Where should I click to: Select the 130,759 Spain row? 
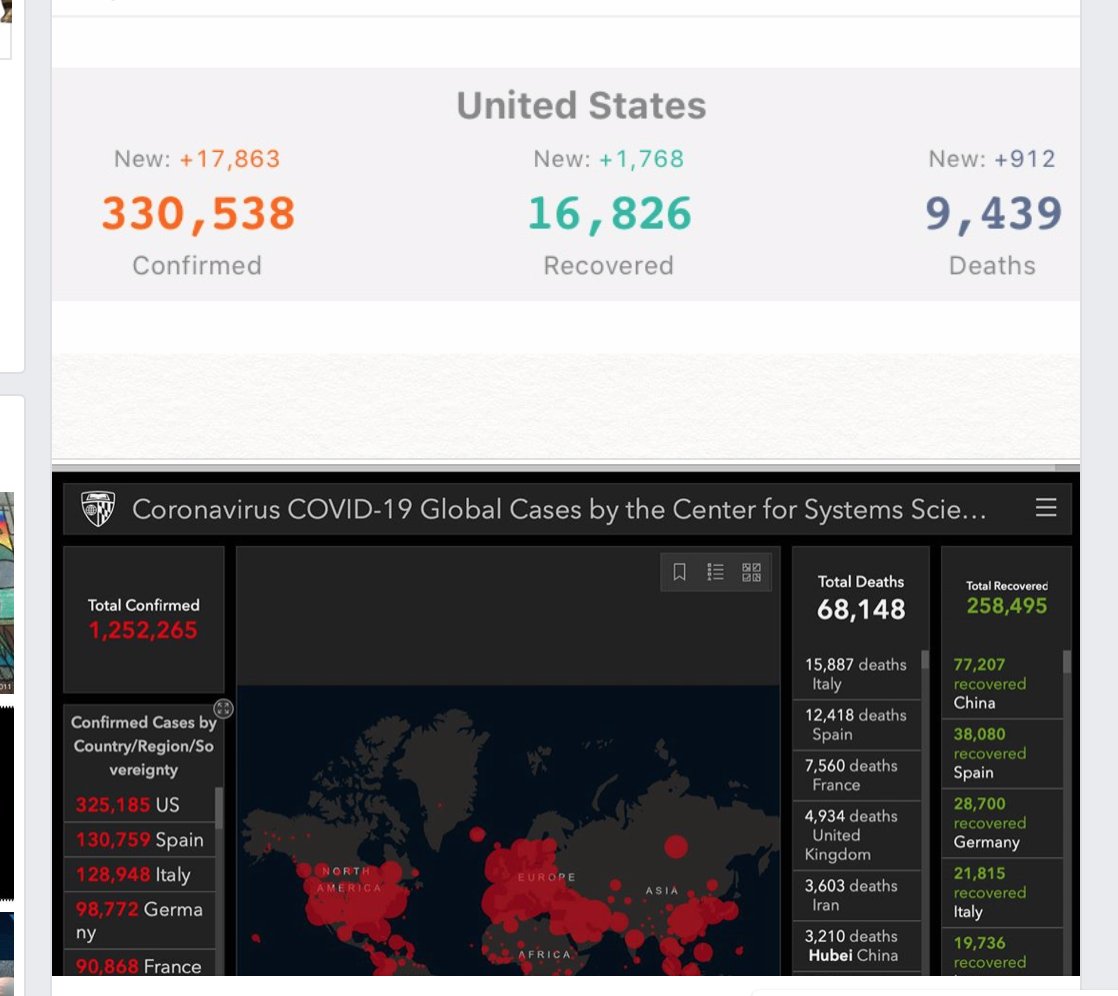140,840
